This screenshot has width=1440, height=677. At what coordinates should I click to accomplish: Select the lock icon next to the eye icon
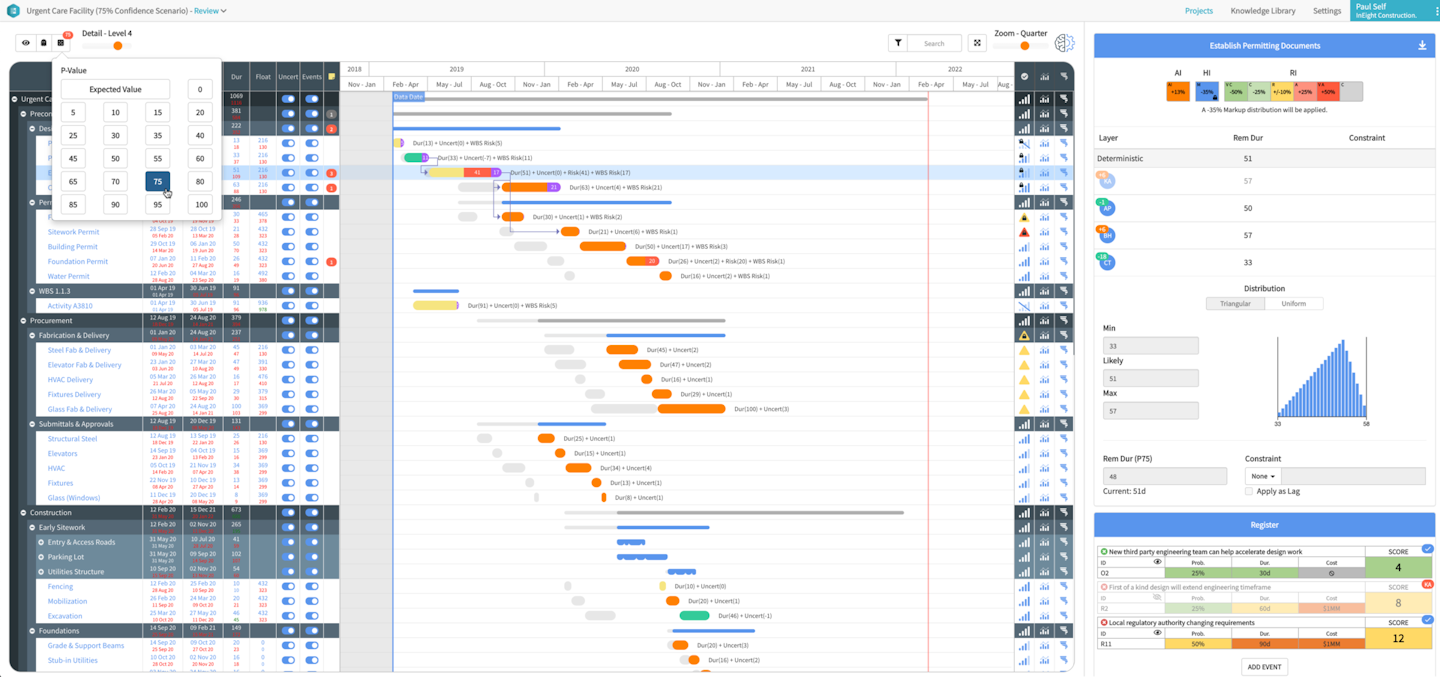point(41,42)
